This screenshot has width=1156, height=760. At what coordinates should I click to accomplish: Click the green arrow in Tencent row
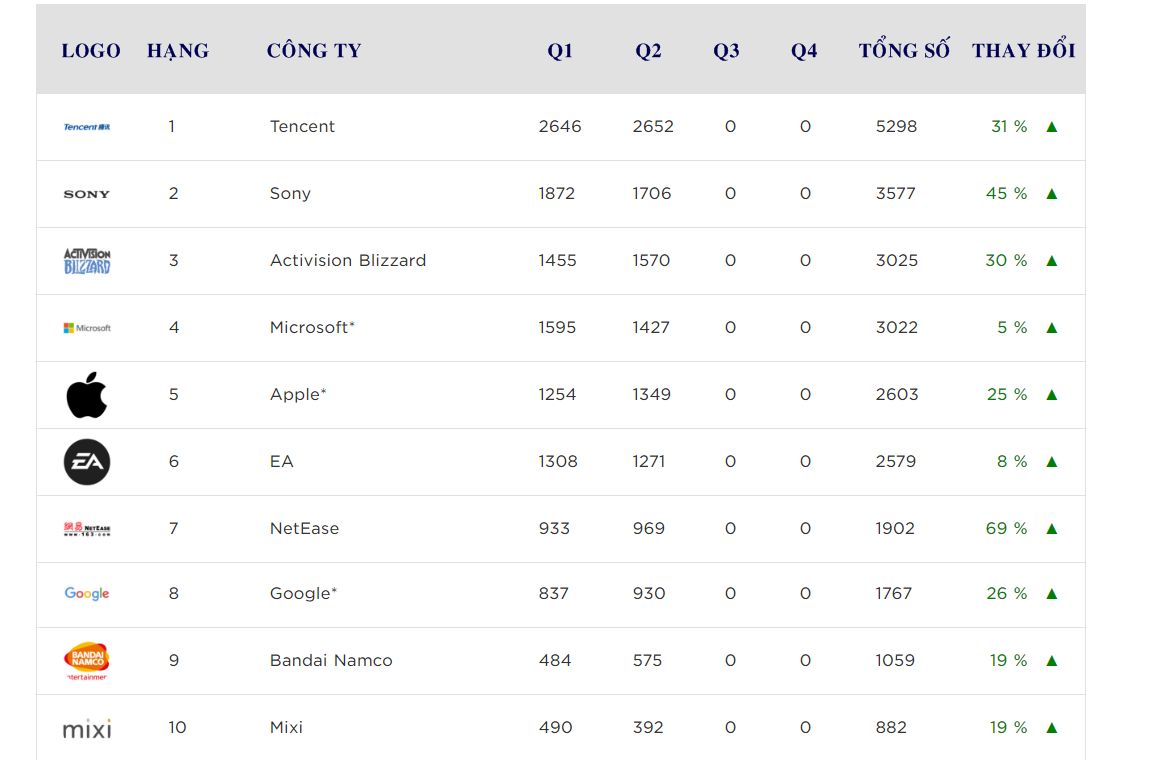pos(1052,127)
